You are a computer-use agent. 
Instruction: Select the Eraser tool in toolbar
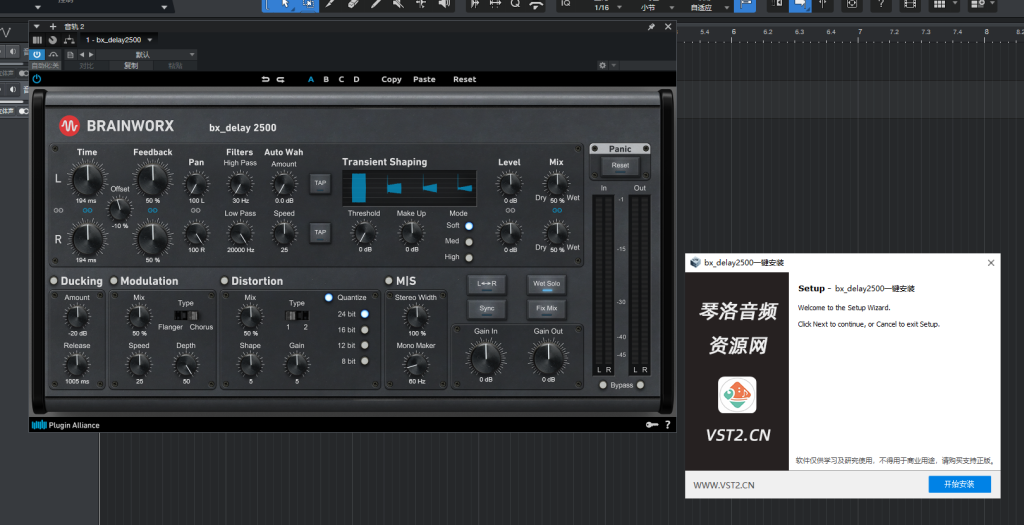[x=353, y=4]
